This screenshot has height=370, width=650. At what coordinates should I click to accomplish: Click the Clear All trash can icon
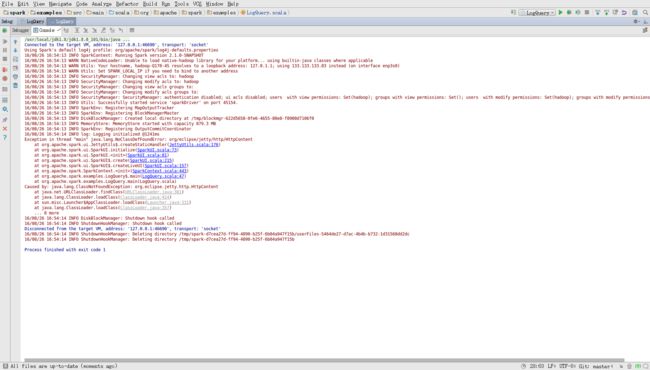[15, 85]
